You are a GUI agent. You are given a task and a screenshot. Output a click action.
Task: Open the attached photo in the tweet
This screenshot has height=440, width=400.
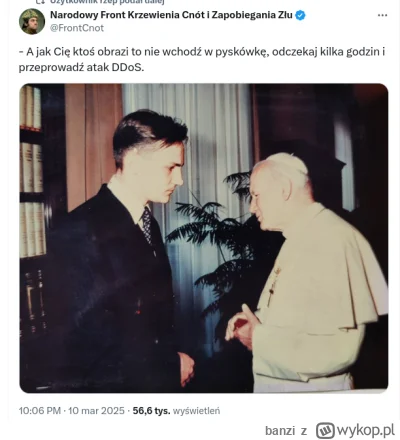click(x=204, y=238)
